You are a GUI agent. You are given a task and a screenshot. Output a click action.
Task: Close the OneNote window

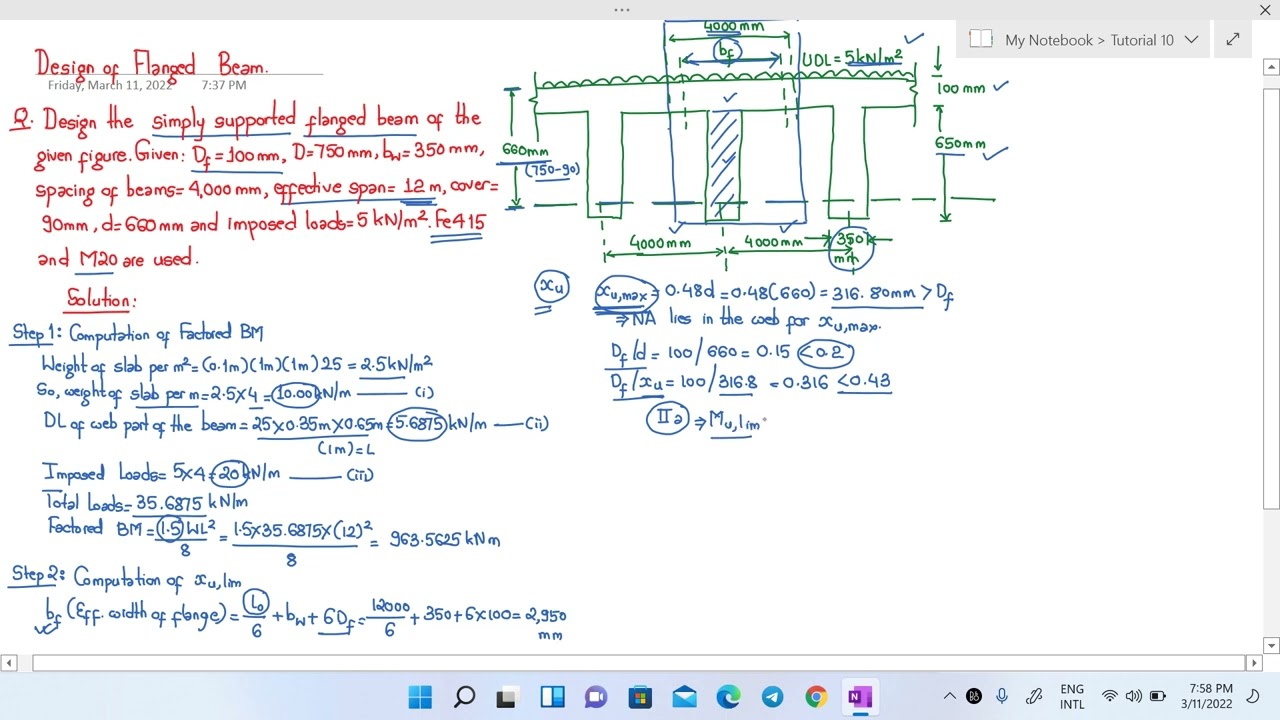click(1265, 10)
